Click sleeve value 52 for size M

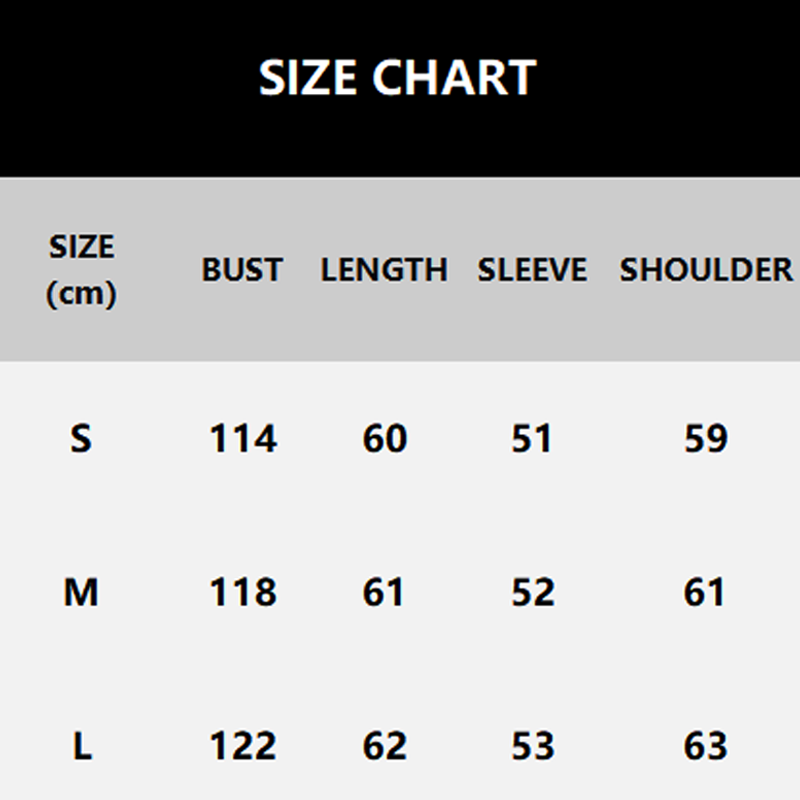click(x=532, y=593)
